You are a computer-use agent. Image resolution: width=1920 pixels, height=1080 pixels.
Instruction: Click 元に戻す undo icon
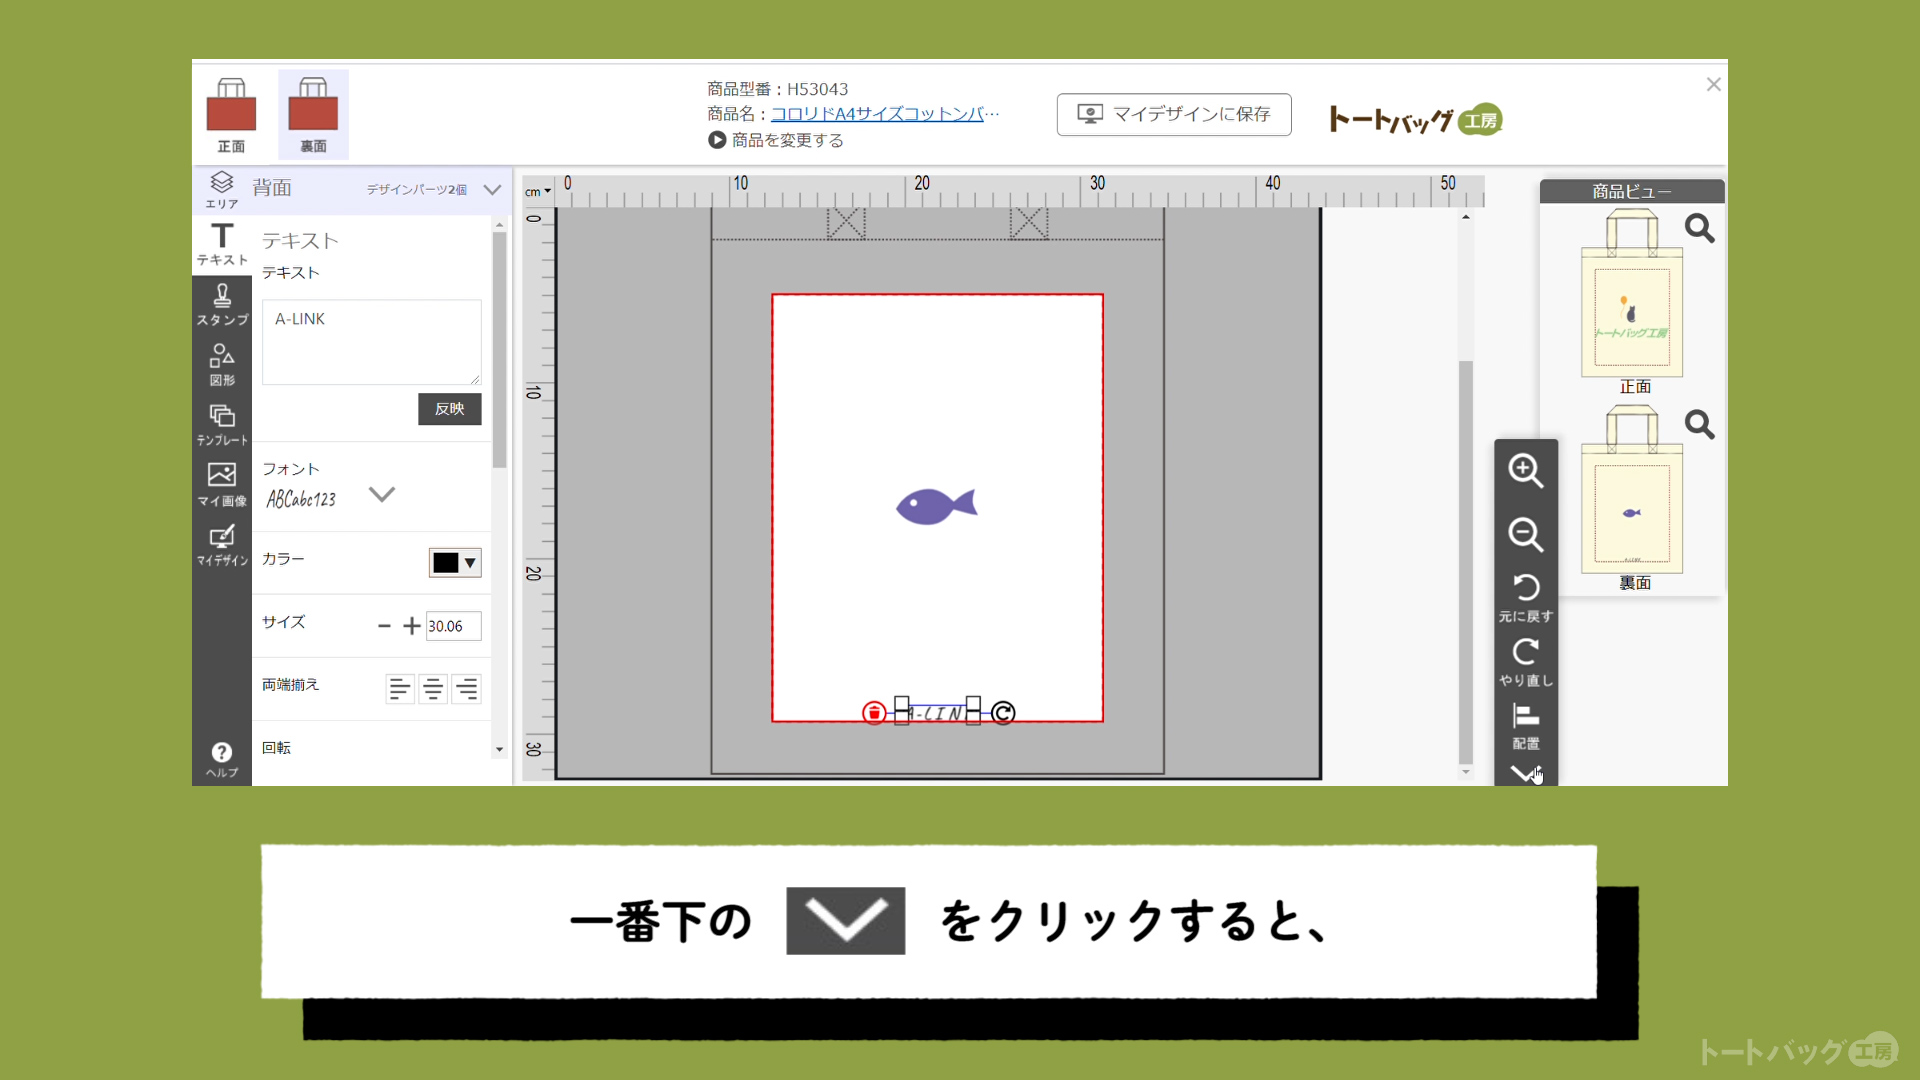[1526, 598]
